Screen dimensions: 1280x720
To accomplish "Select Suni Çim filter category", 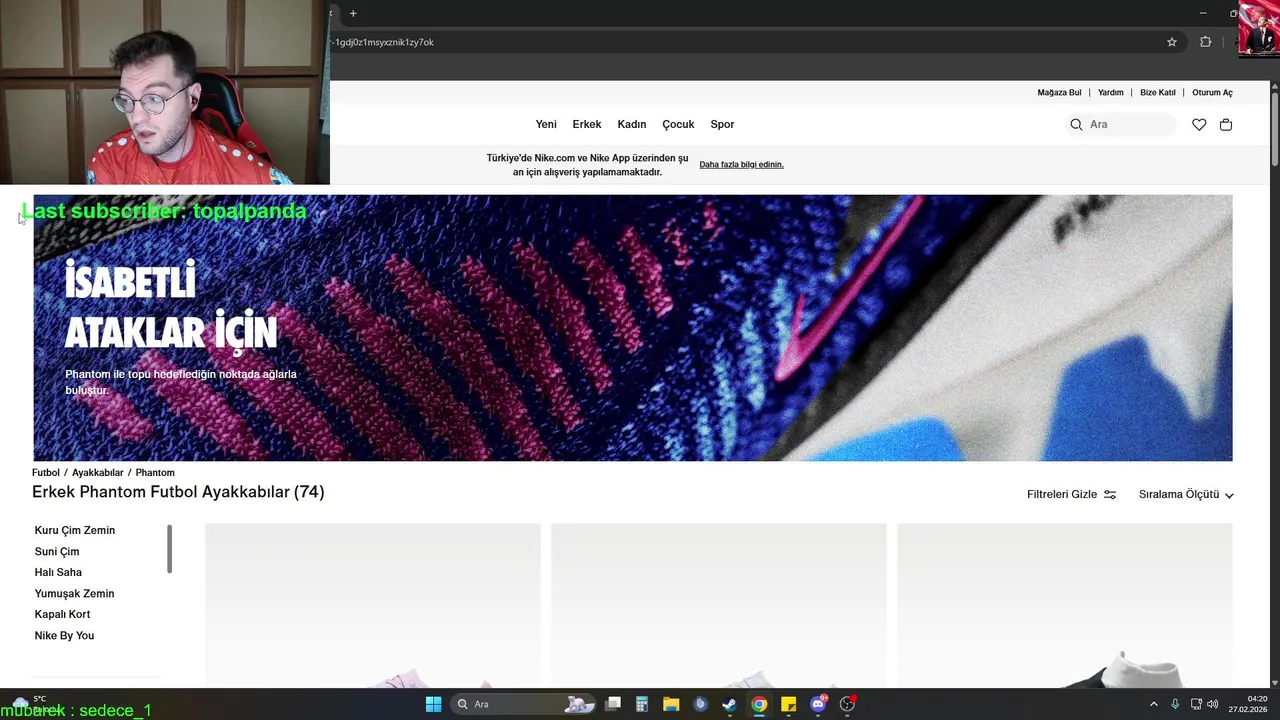I will point(57,551).
